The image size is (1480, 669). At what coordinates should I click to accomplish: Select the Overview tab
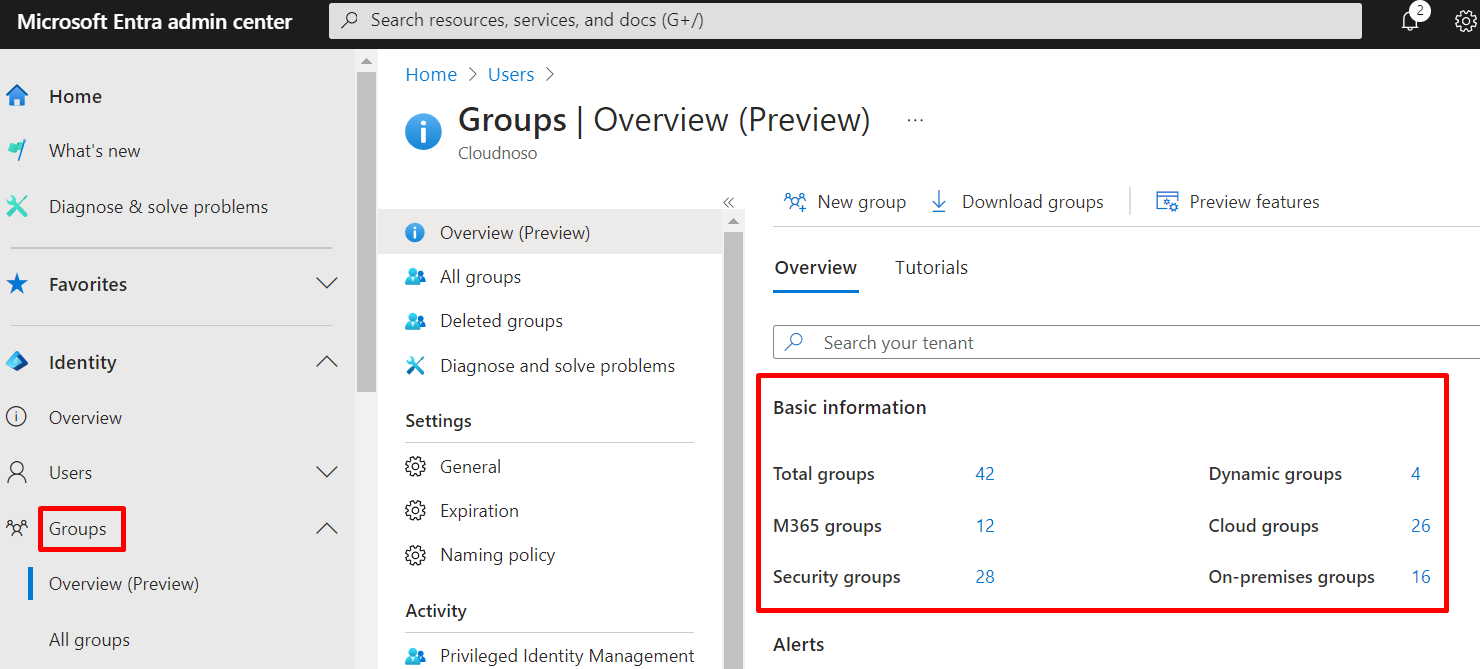pyautogui.click(x=815, y=268)
